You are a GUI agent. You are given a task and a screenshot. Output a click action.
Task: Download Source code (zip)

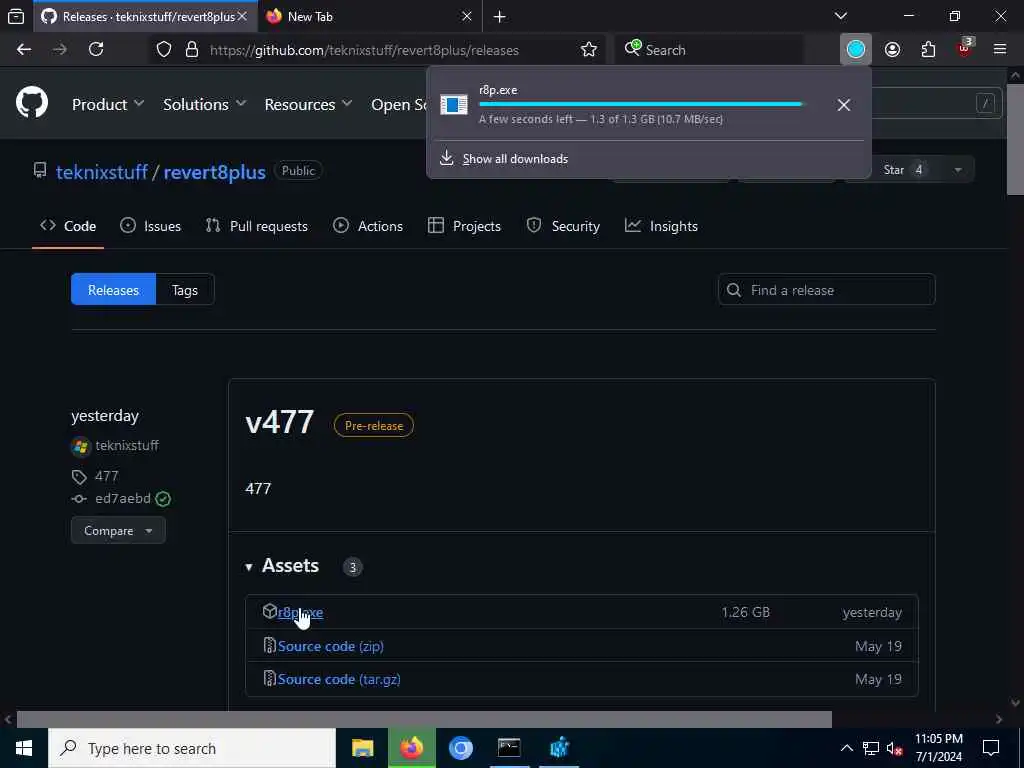pyautogui.click(x=330, y=646)
